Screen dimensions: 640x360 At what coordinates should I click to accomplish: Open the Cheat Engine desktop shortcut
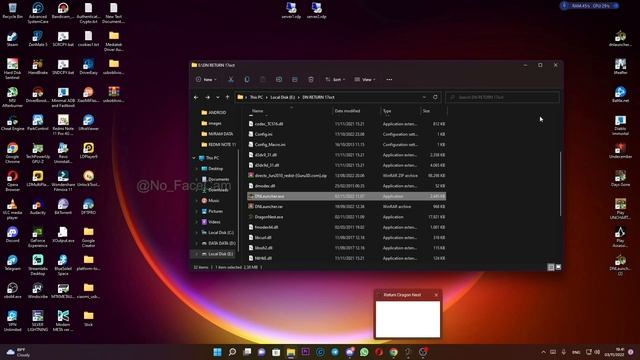[x=12, y=123]
